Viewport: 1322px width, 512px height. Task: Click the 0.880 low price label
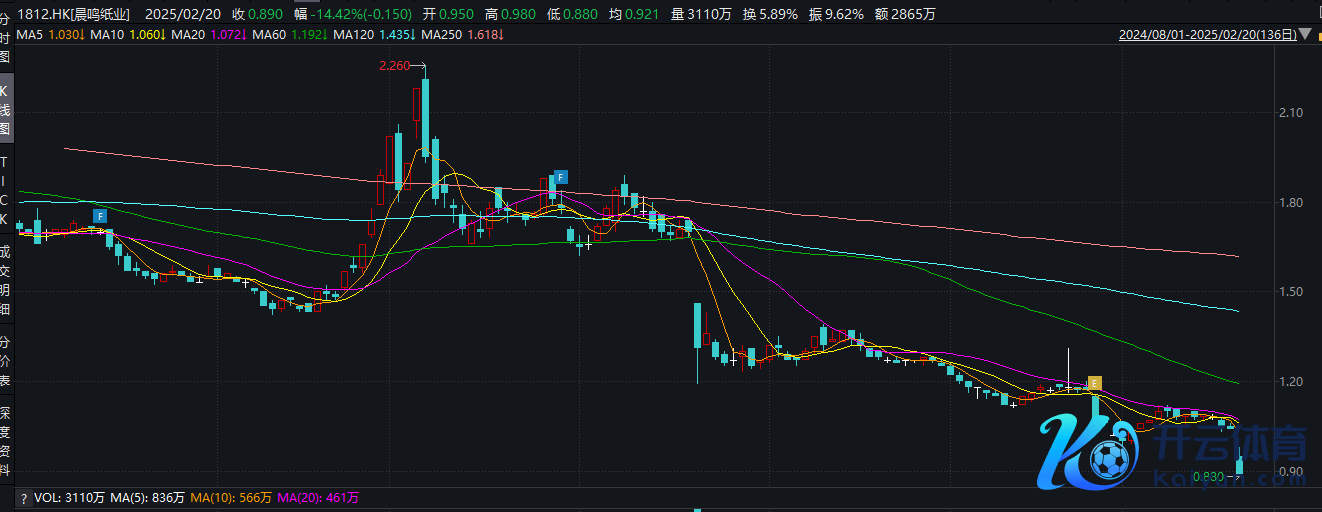click(x=1208, y=477)
